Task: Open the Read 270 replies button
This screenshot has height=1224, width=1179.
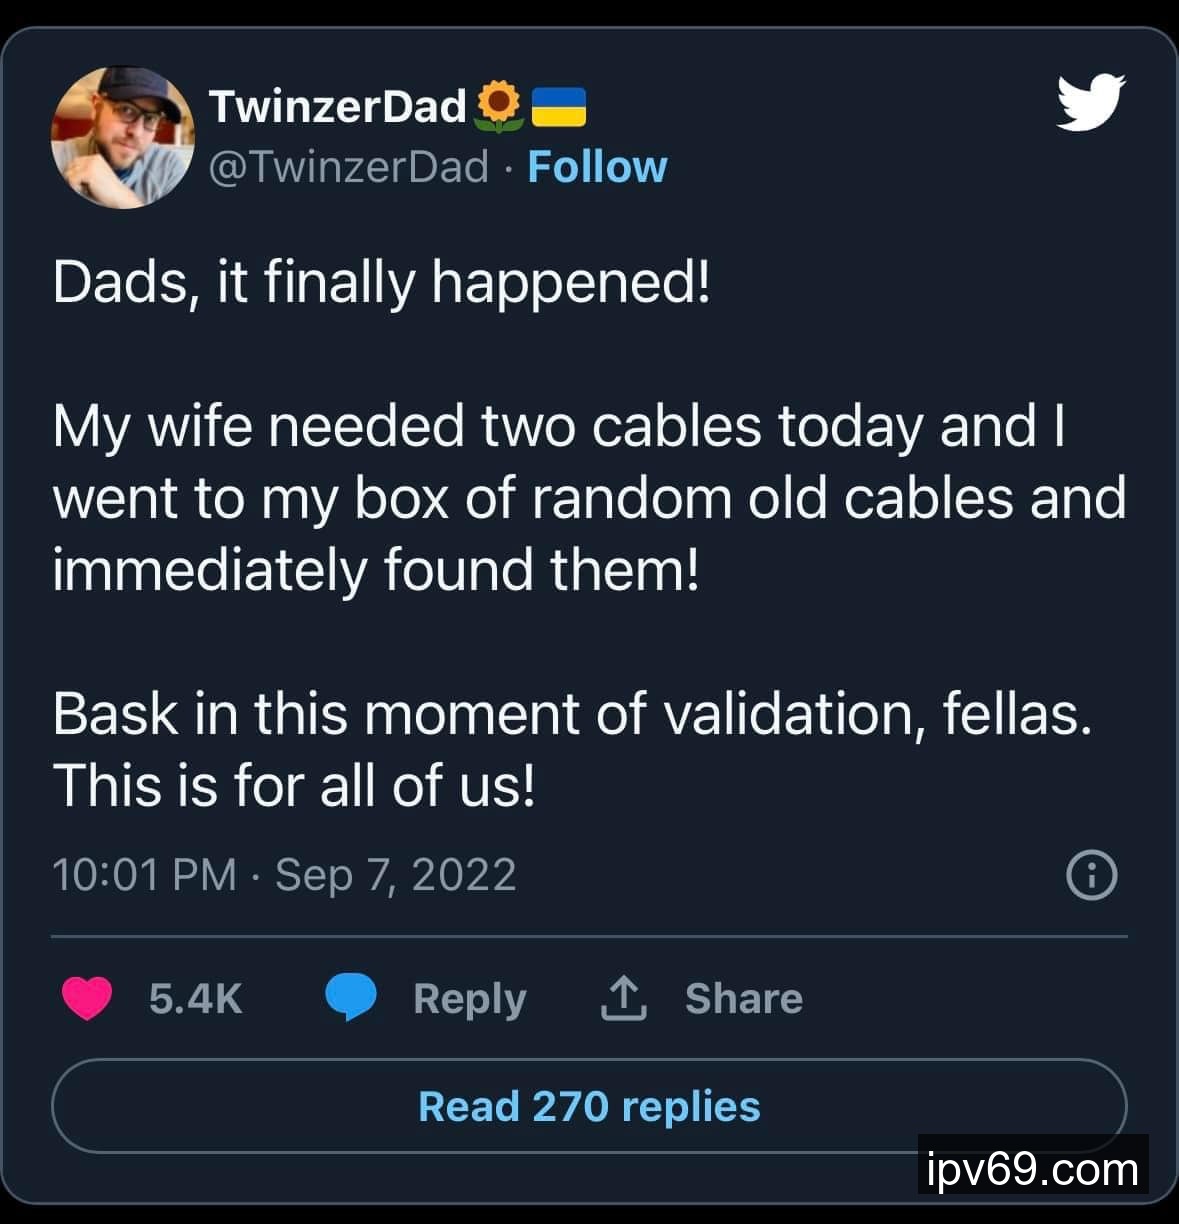Action: [x=589, y=1106]
